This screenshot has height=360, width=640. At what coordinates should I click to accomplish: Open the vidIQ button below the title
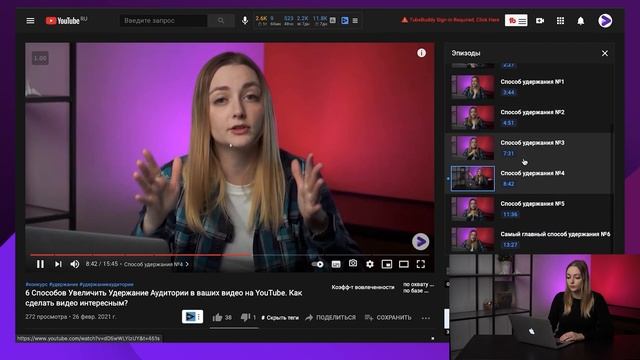coord(192,316)
